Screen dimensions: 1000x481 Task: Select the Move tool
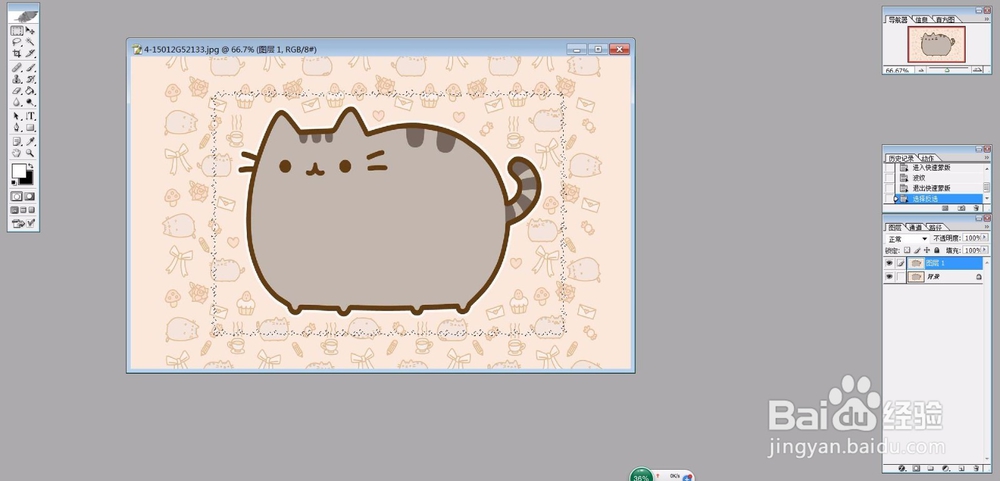30,31
